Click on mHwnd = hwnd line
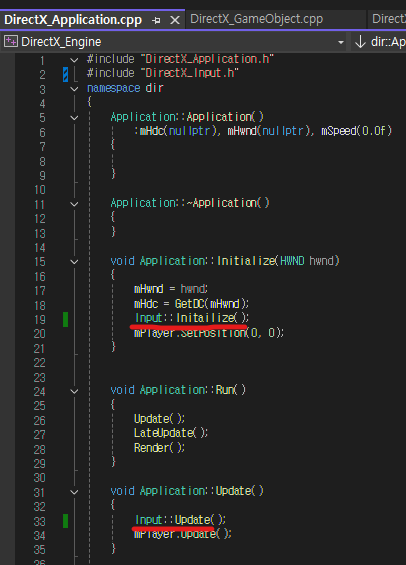 point(171,289)
